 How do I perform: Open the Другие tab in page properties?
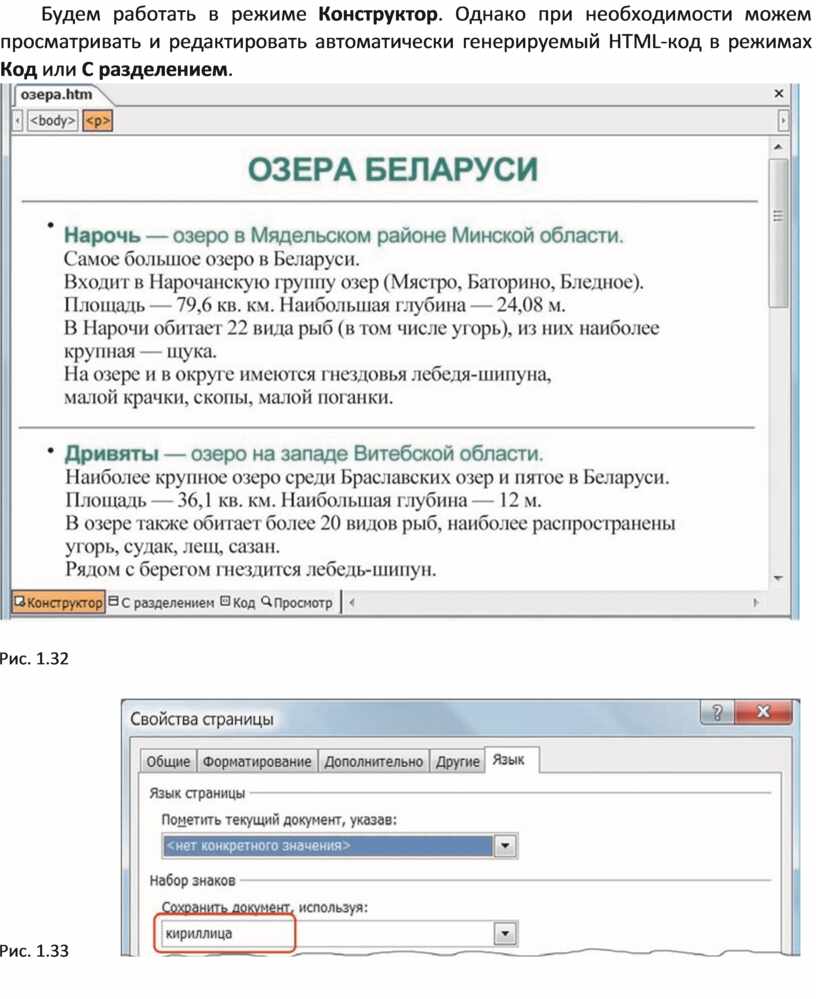click(457, 761)
